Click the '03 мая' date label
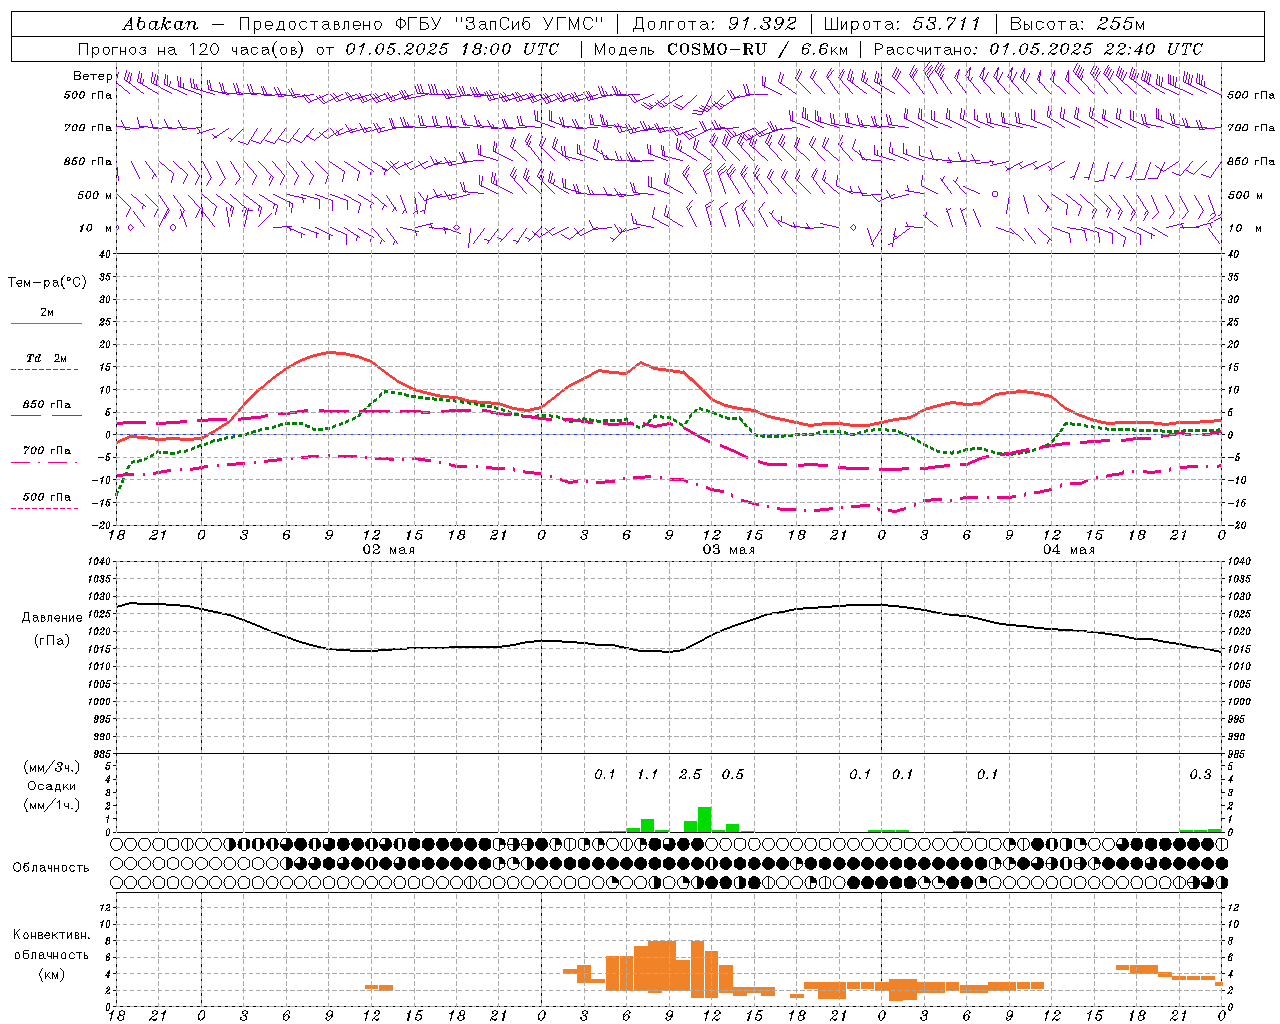 (x=728, y=550)
